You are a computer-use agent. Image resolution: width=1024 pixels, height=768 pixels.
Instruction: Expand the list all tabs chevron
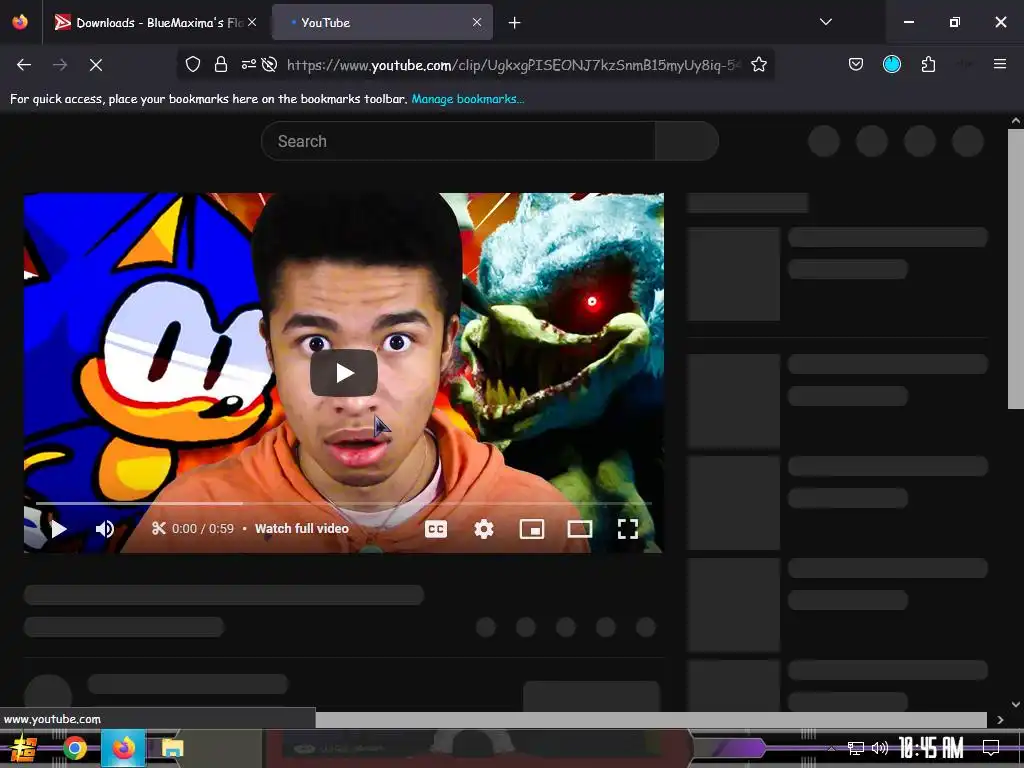tap(825, 22)
